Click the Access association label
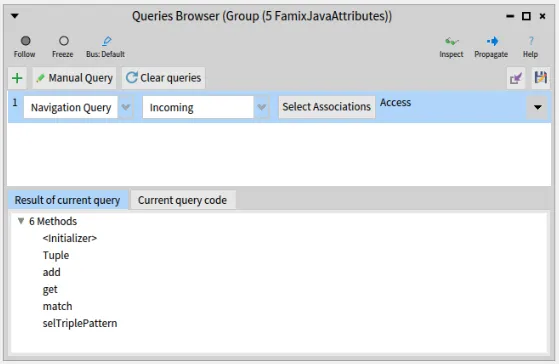 395,103
